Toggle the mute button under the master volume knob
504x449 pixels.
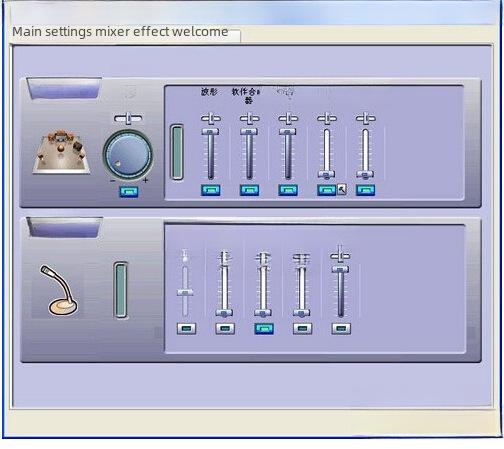pyautogui.click(x=129, y=192)
